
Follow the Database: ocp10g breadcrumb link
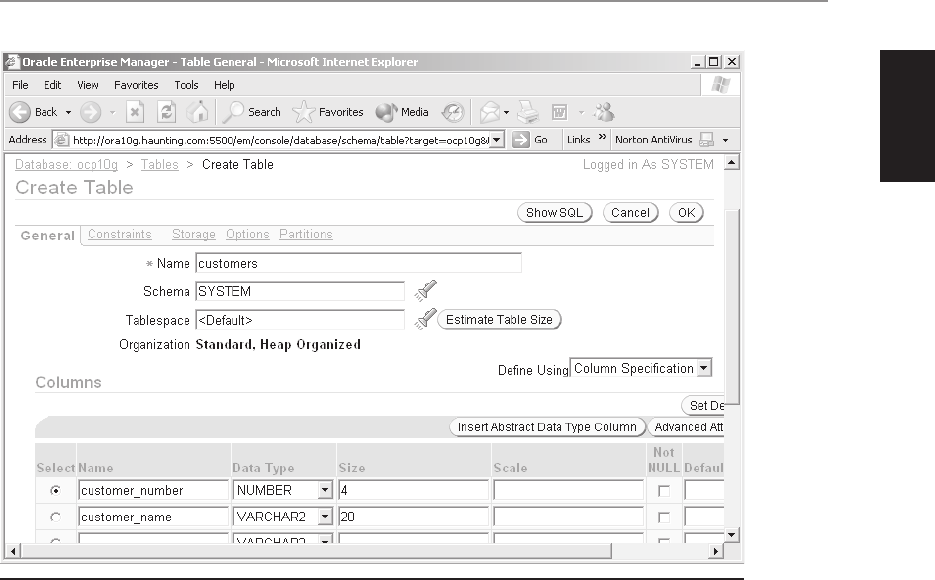tap(66, 165)
